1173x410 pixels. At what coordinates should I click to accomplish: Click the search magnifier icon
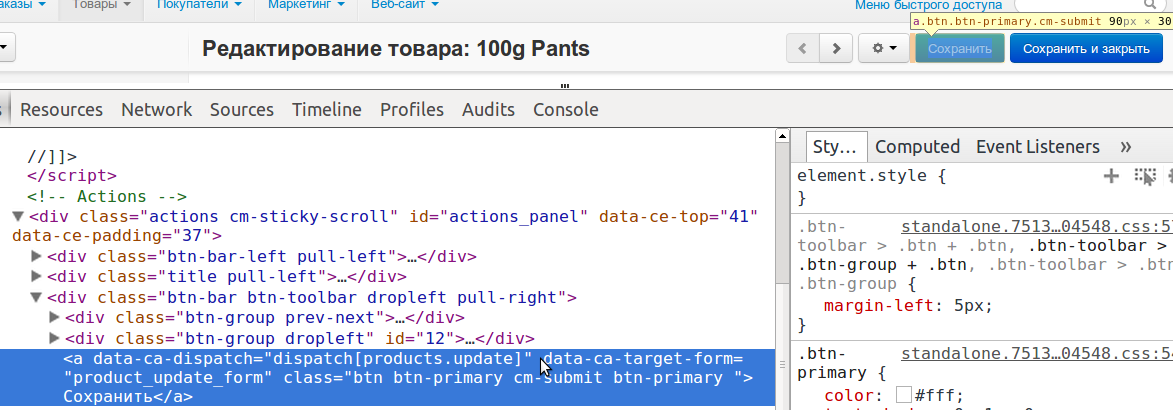[x=1164, y=6]
